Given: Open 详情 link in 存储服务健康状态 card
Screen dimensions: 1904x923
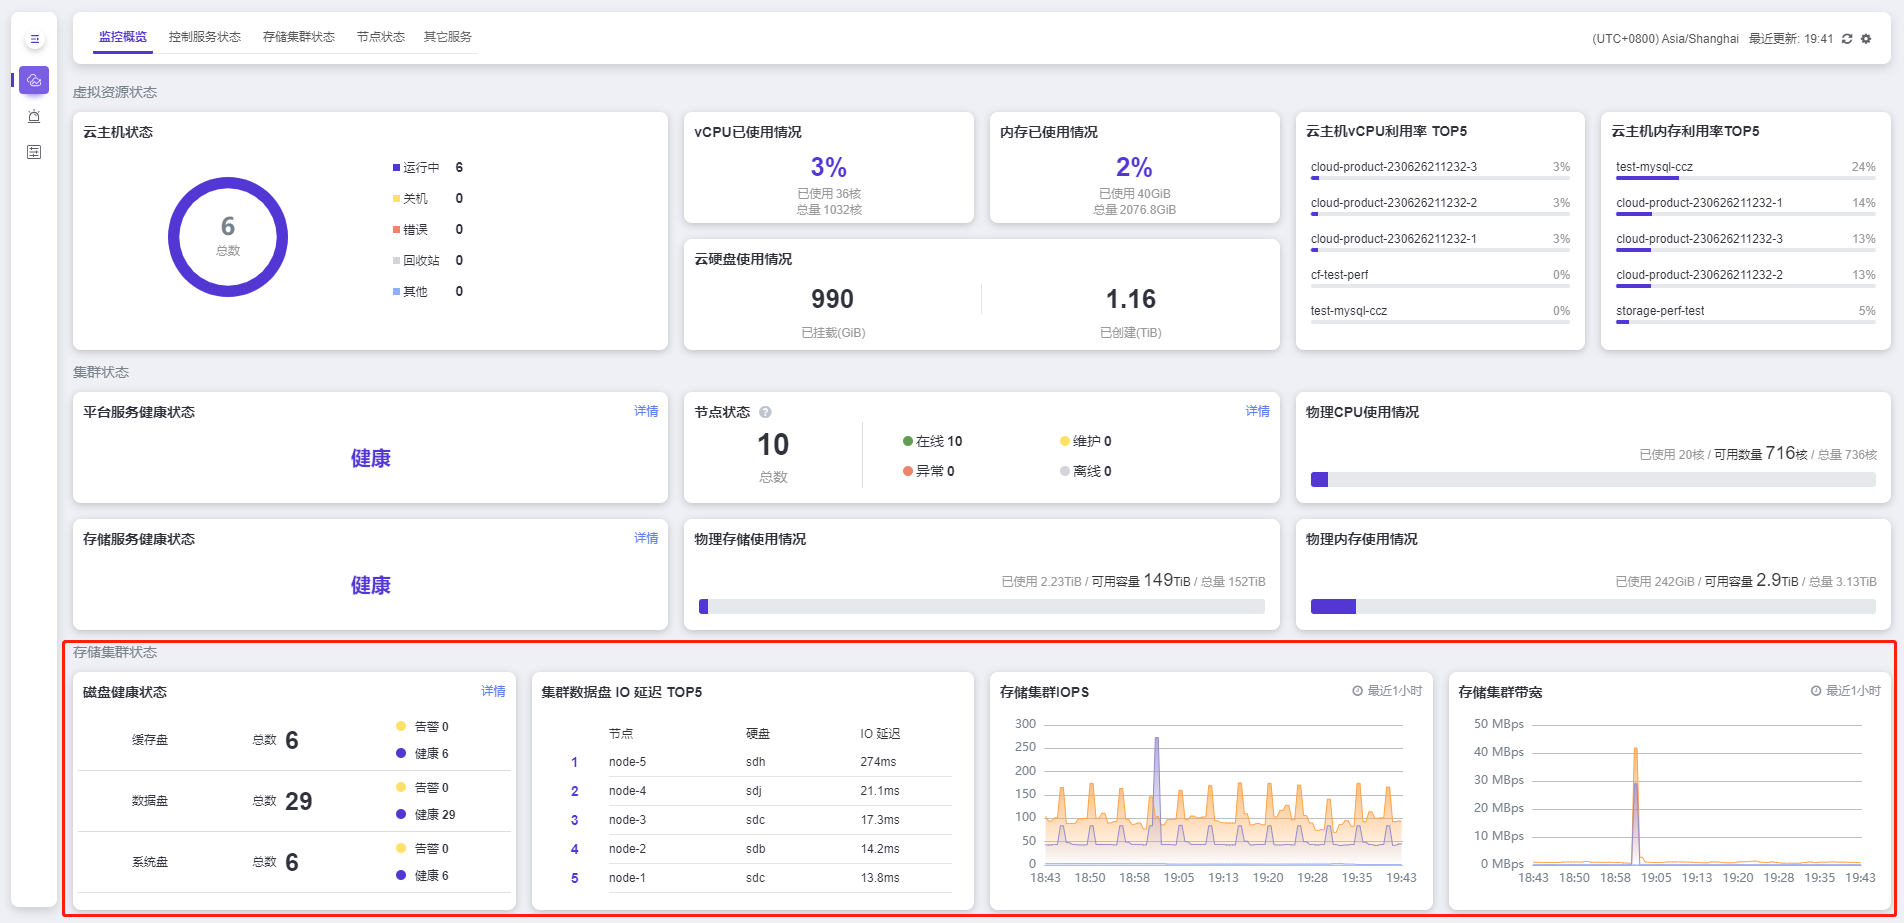Looking at the screenshot, I should click(646, 538).
